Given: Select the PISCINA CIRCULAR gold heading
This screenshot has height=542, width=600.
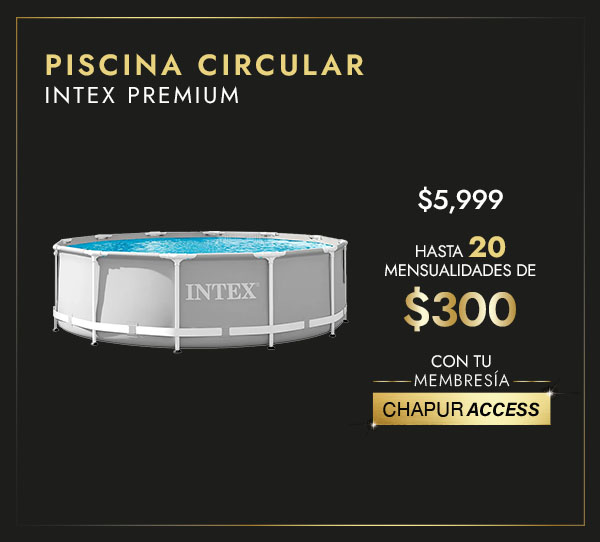Looking at the screenshot, I should pos(204,65).
